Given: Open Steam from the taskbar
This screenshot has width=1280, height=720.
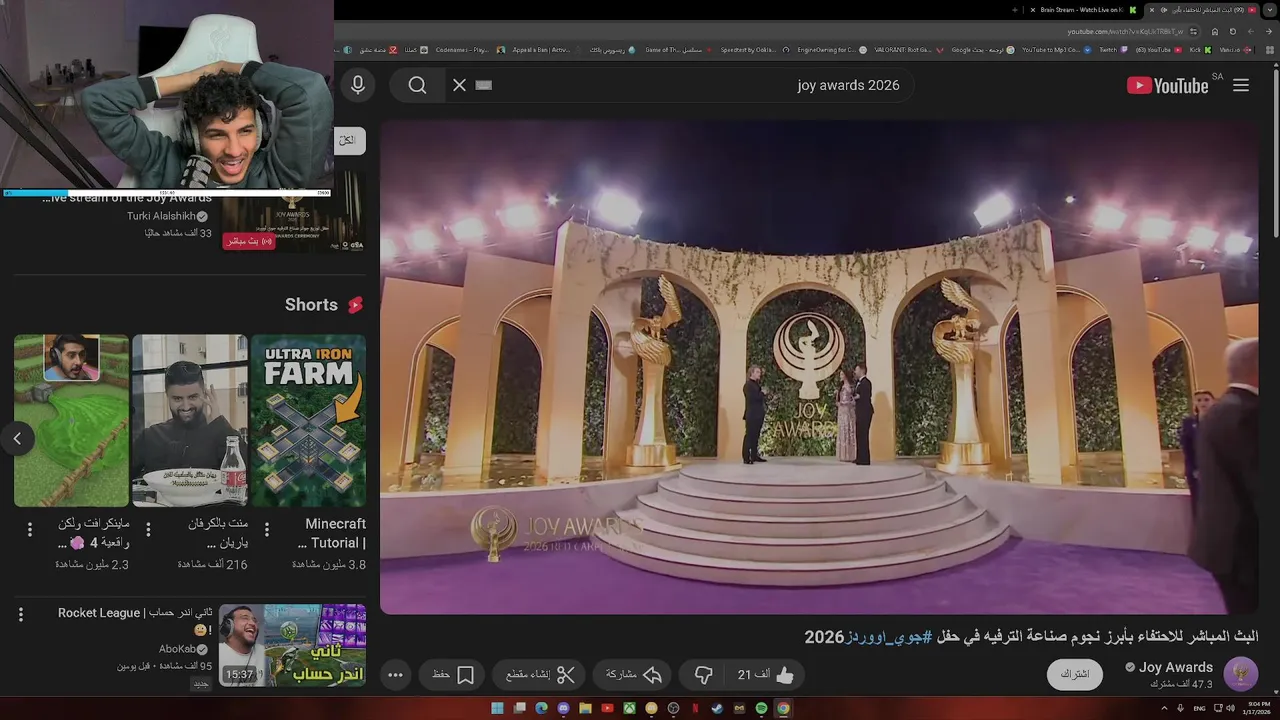Looking at the screenshot, I should click(x=717, y=708).
